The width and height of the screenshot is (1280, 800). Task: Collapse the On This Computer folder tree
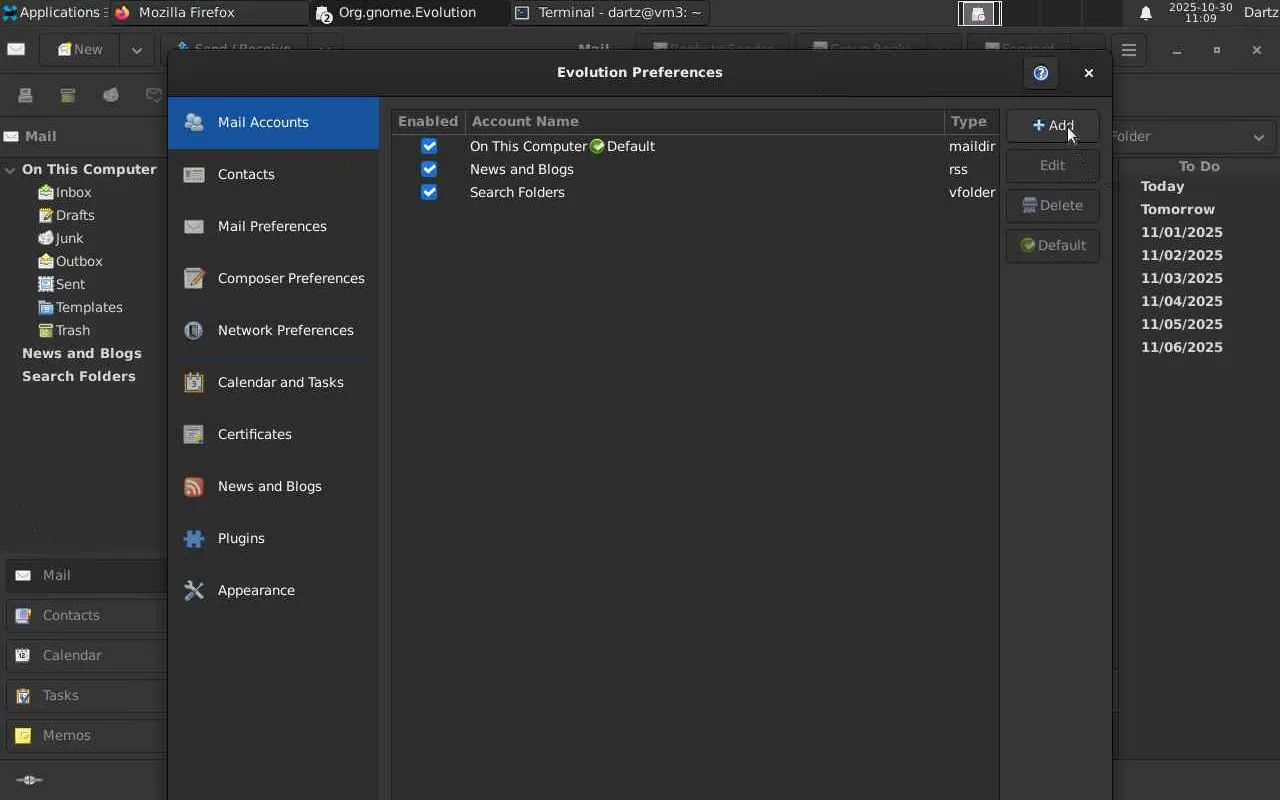point(10,170)
